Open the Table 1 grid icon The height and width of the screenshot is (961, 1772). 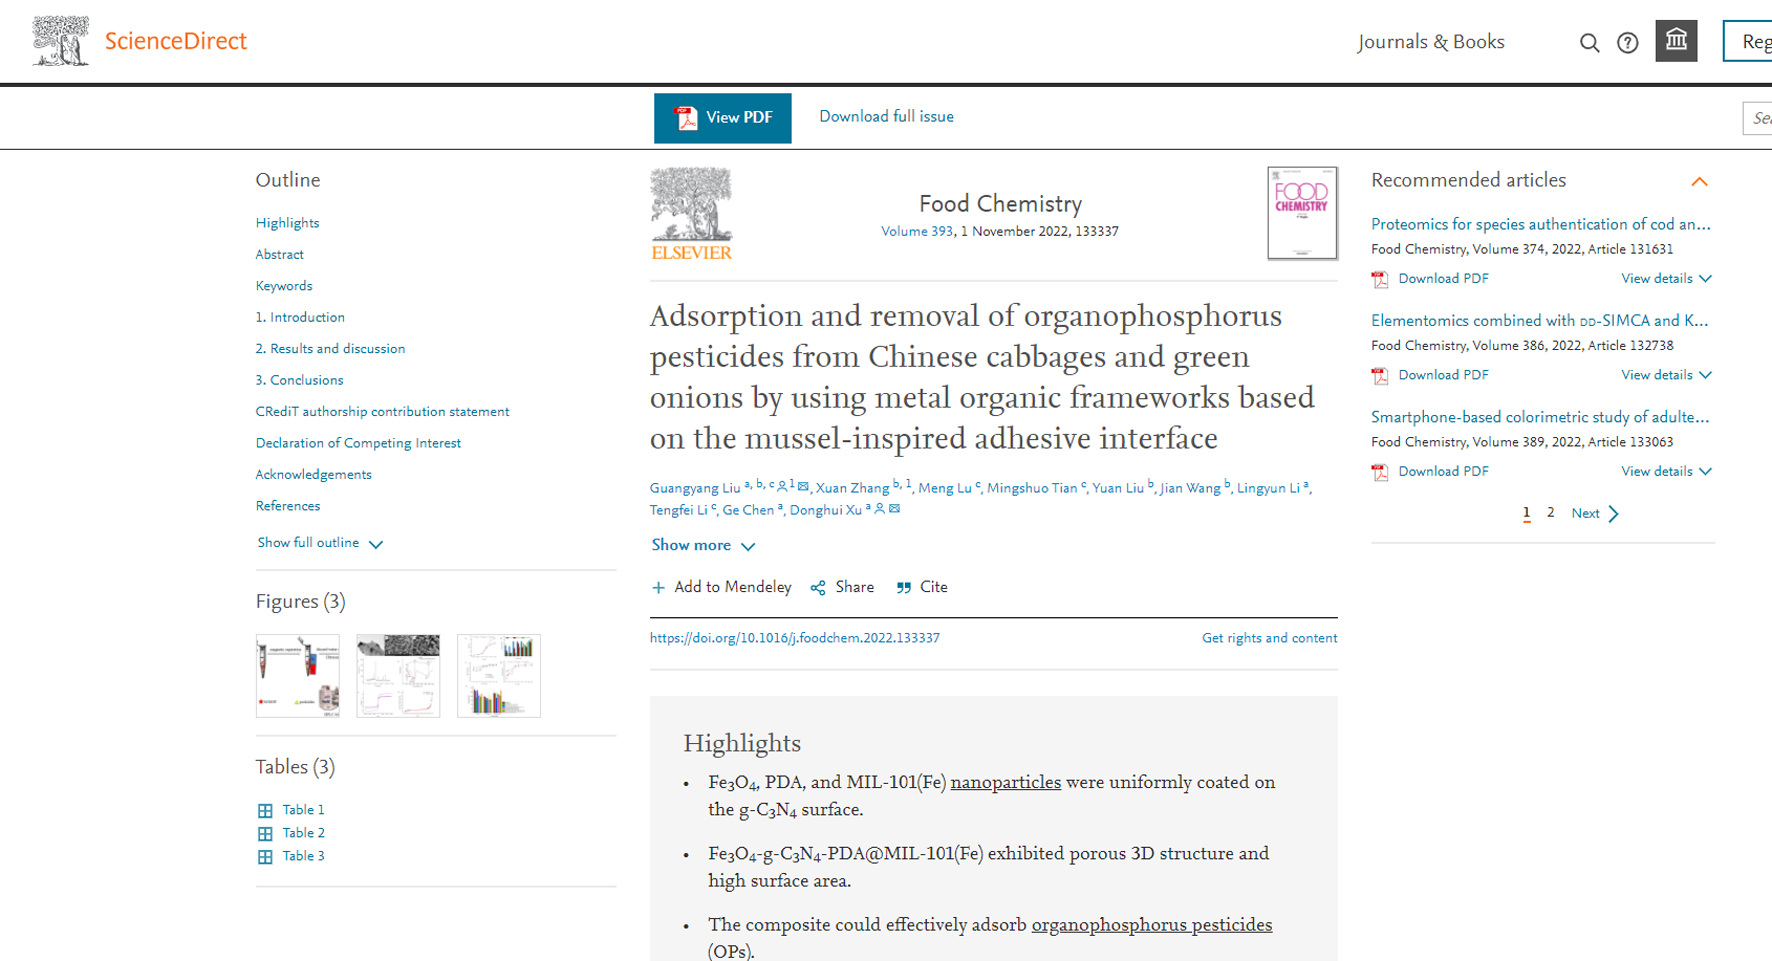(265, 811)
